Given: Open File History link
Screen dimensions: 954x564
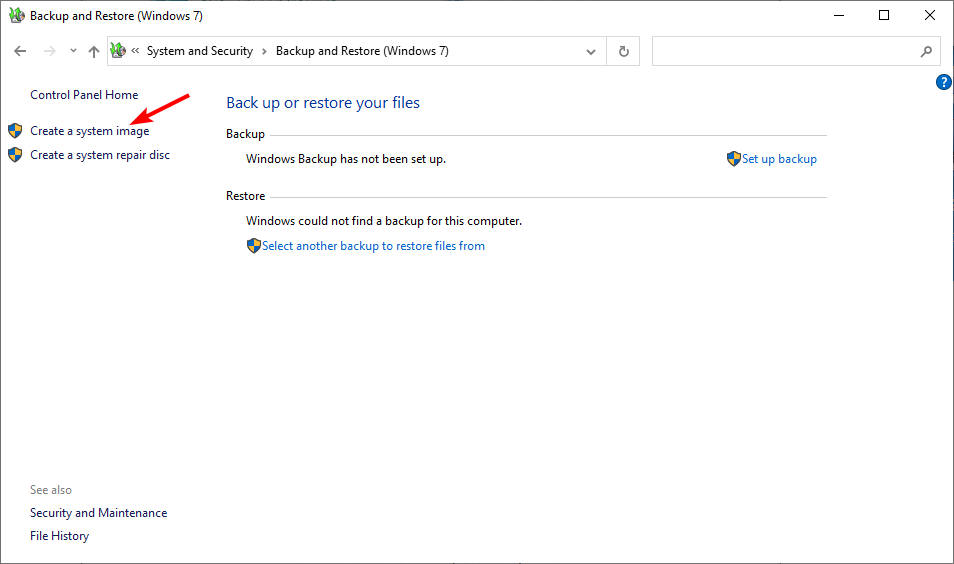Looking at the screenshot, I should [x=60, y=536].
